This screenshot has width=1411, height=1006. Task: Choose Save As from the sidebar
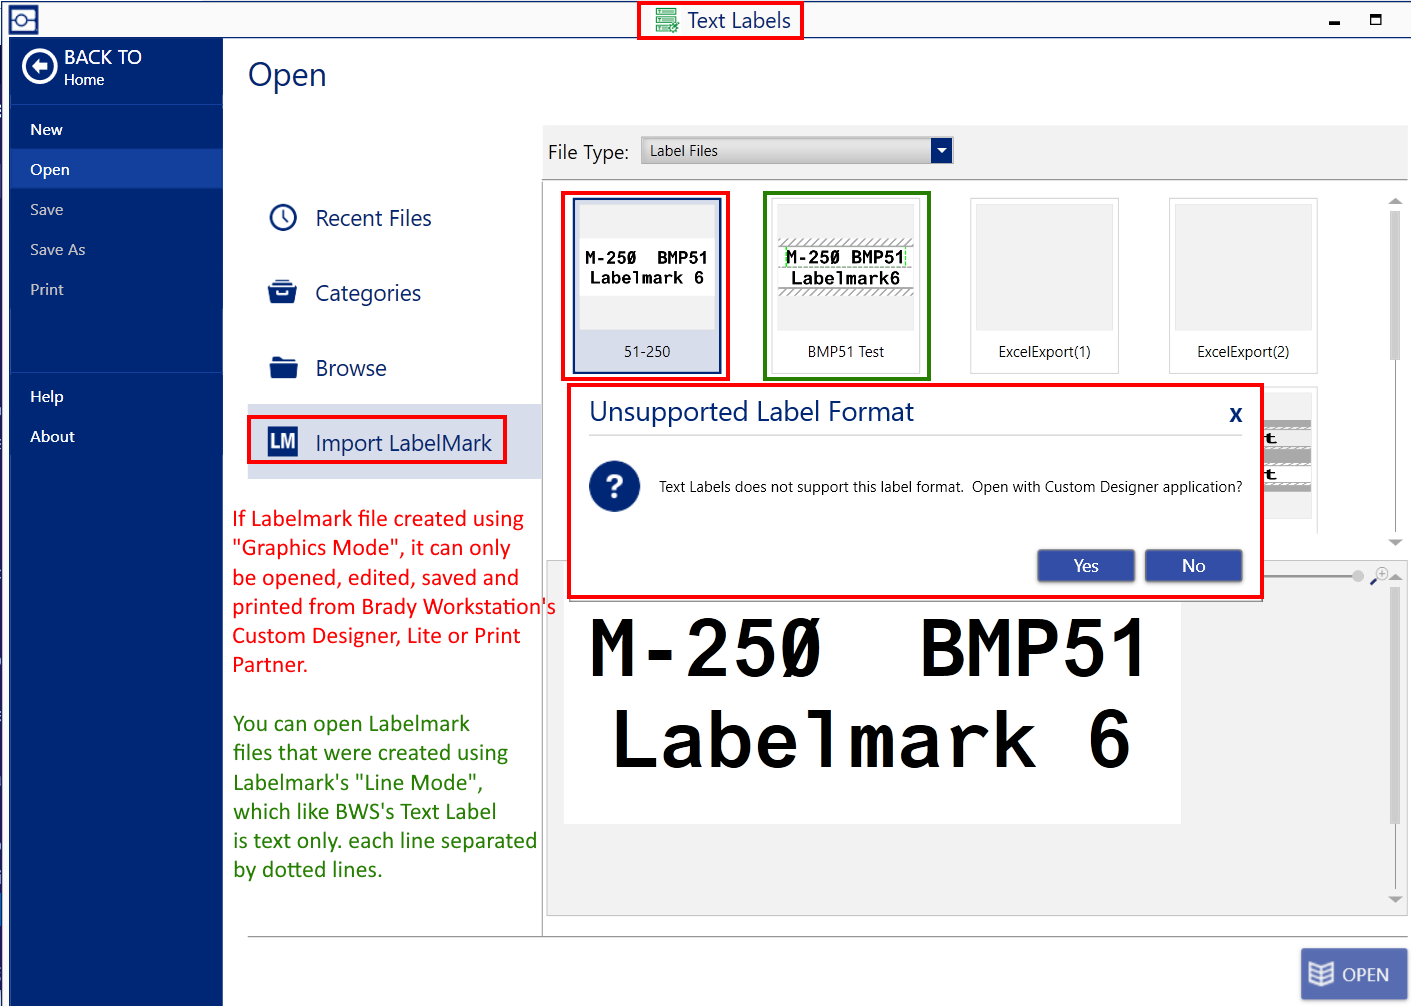pos(57,249)
